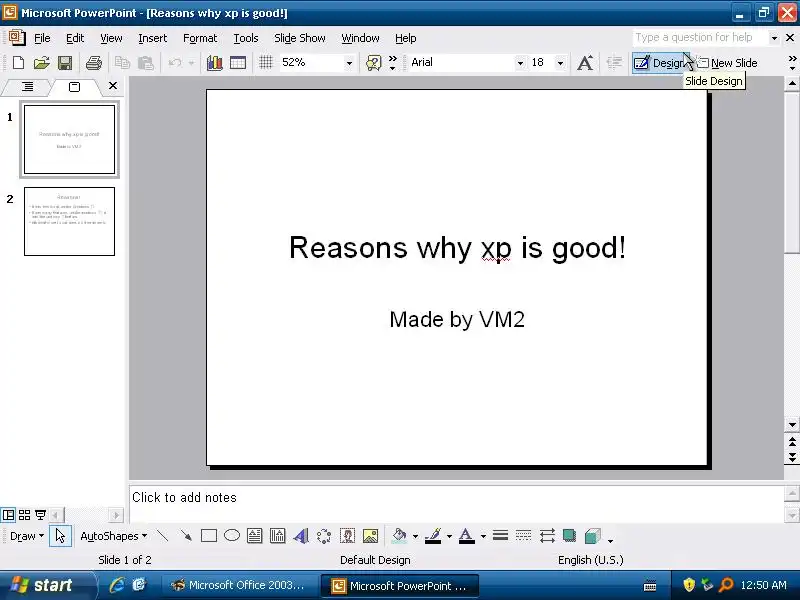Add a New Slide

728,63
